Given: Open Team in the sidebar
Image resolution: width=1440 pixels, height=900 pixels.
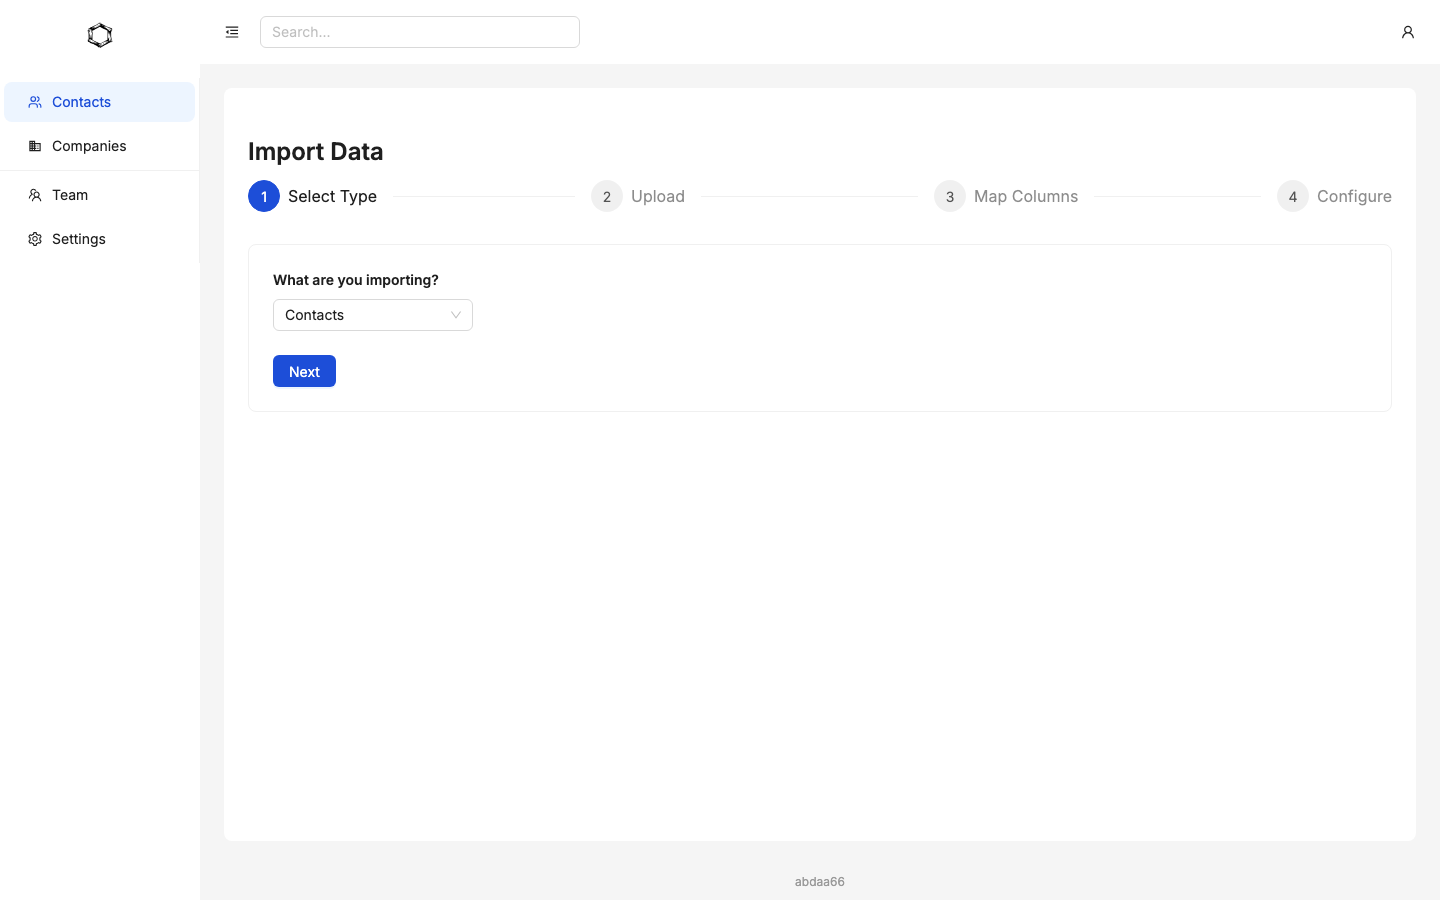Looking at the screenshot, I should click(100, 195).
